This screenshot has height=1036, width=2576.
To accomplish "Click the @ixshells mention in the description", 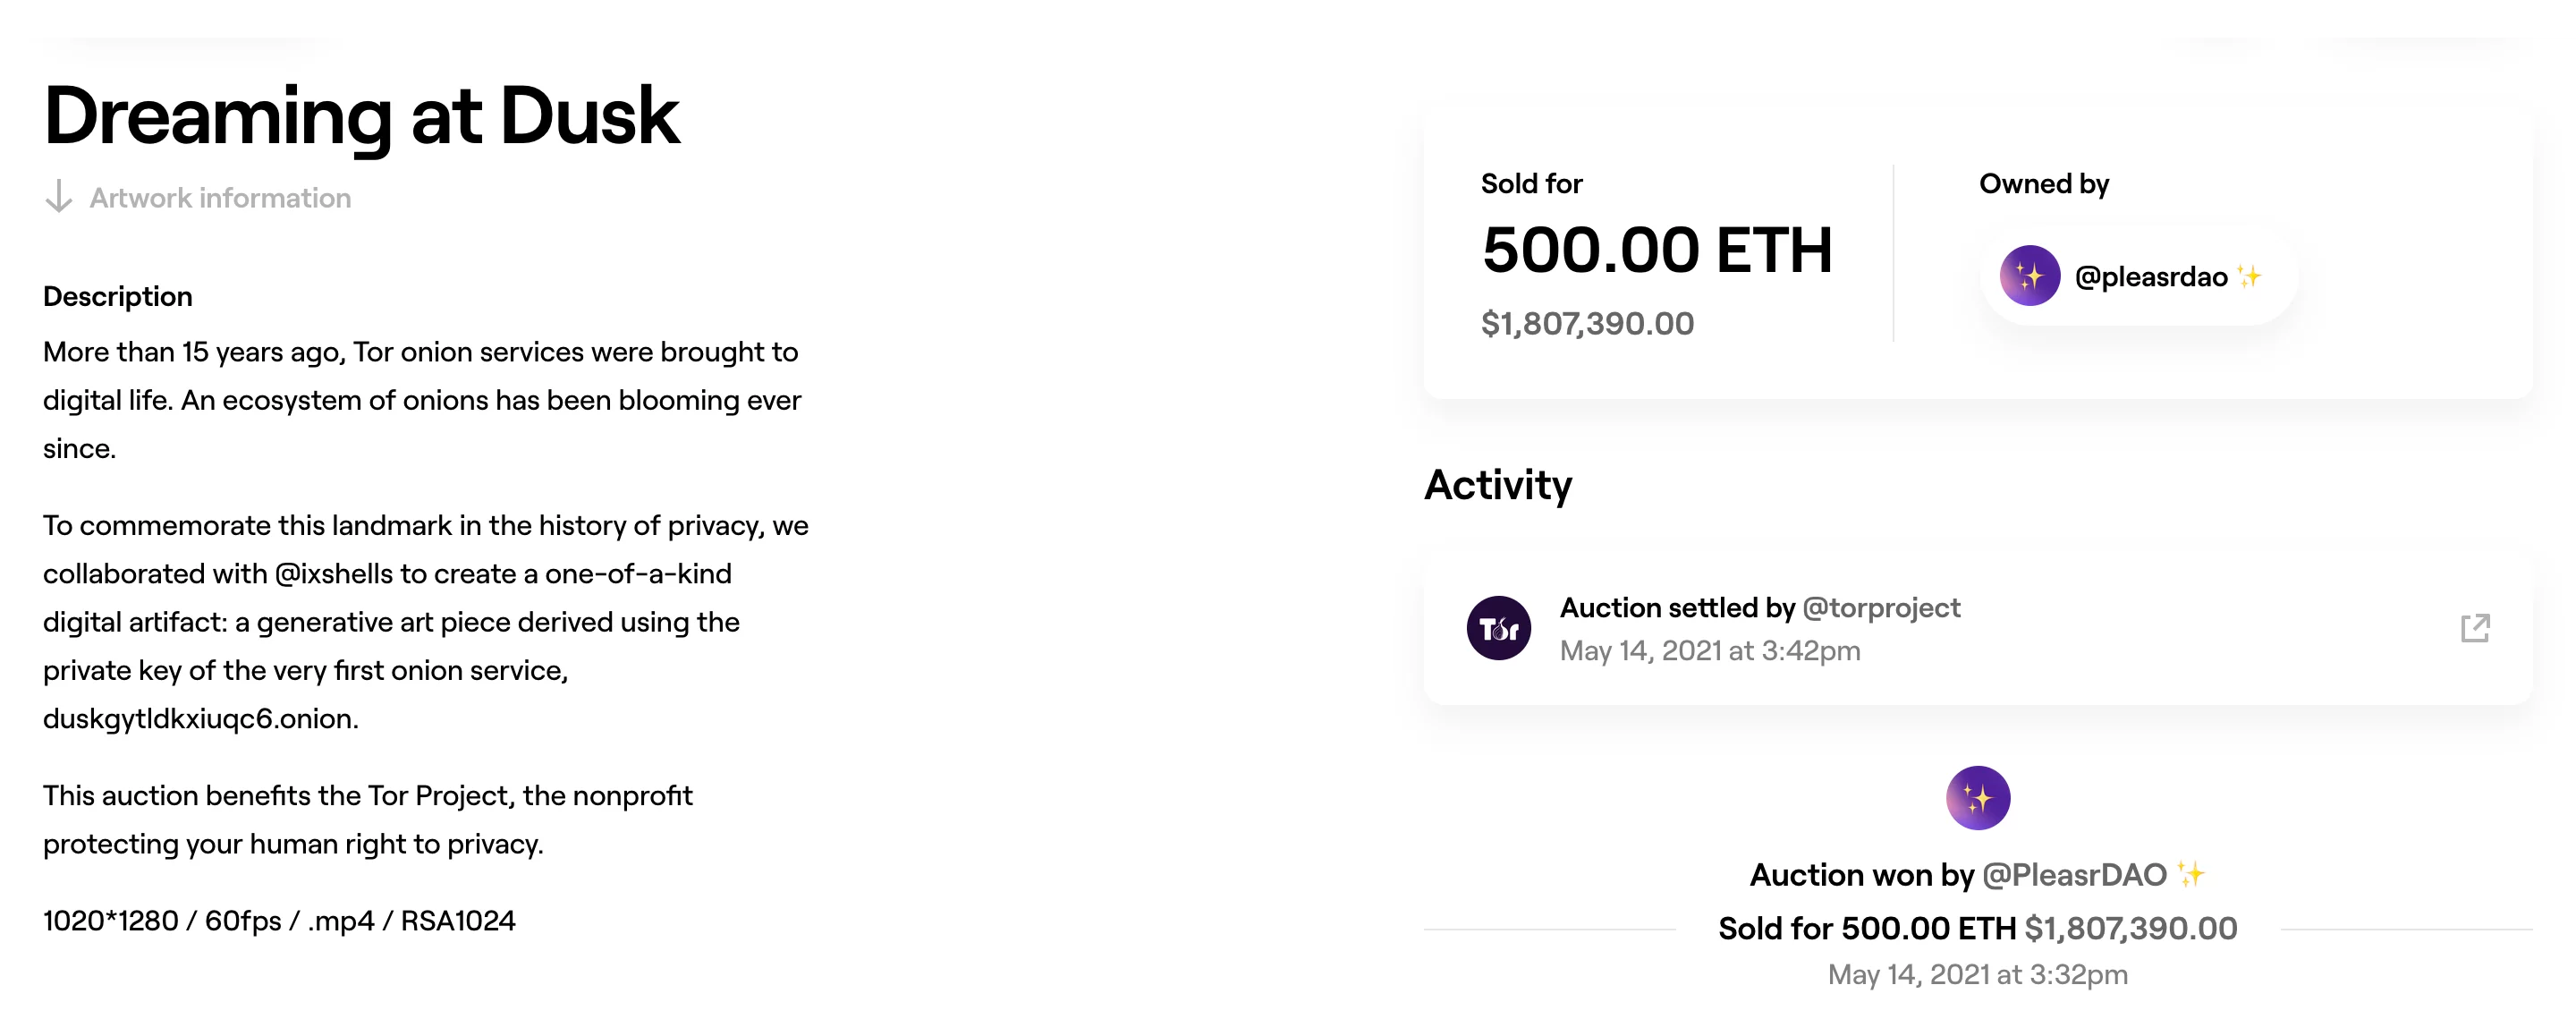I will tap(334, 574).
